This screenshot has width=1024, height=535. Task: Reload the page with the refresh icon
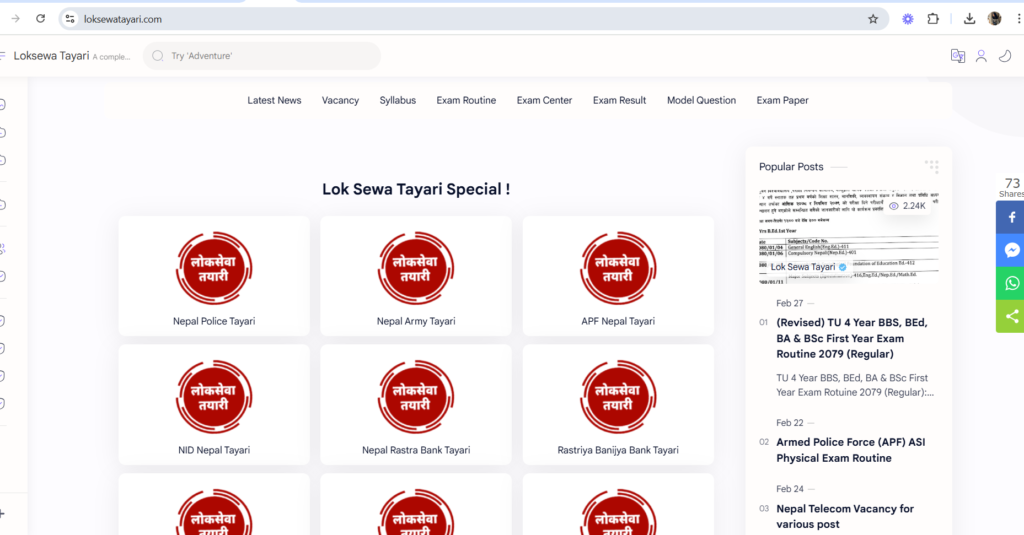point(40,19)
